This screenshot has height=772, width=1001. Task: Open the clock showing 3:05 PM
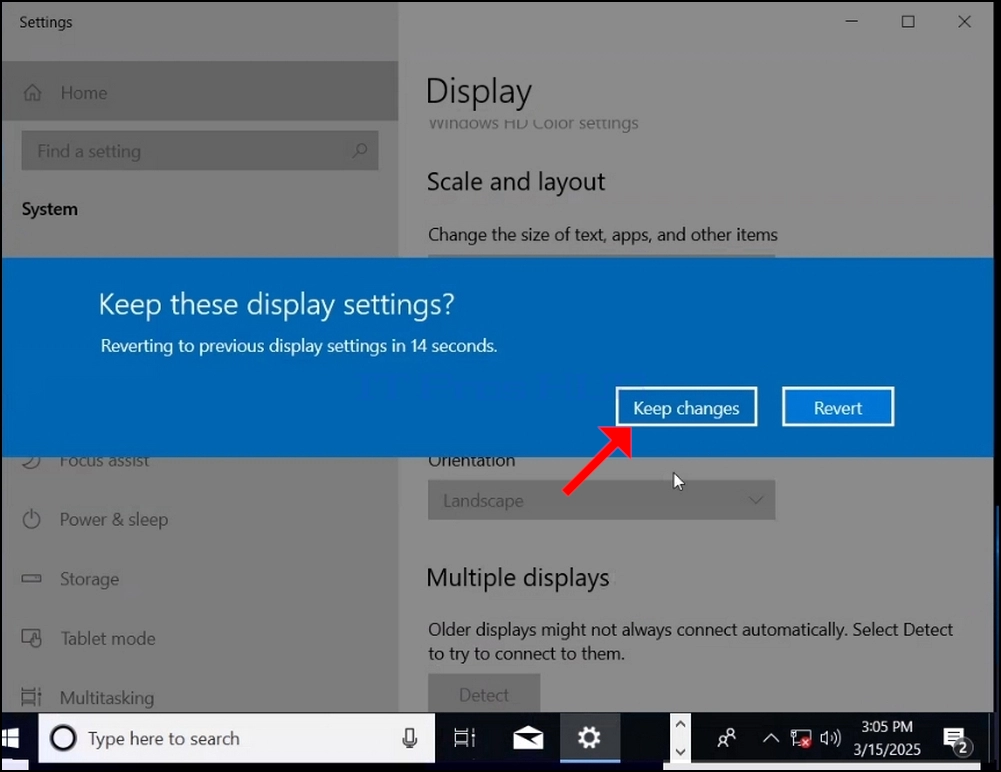887,738
